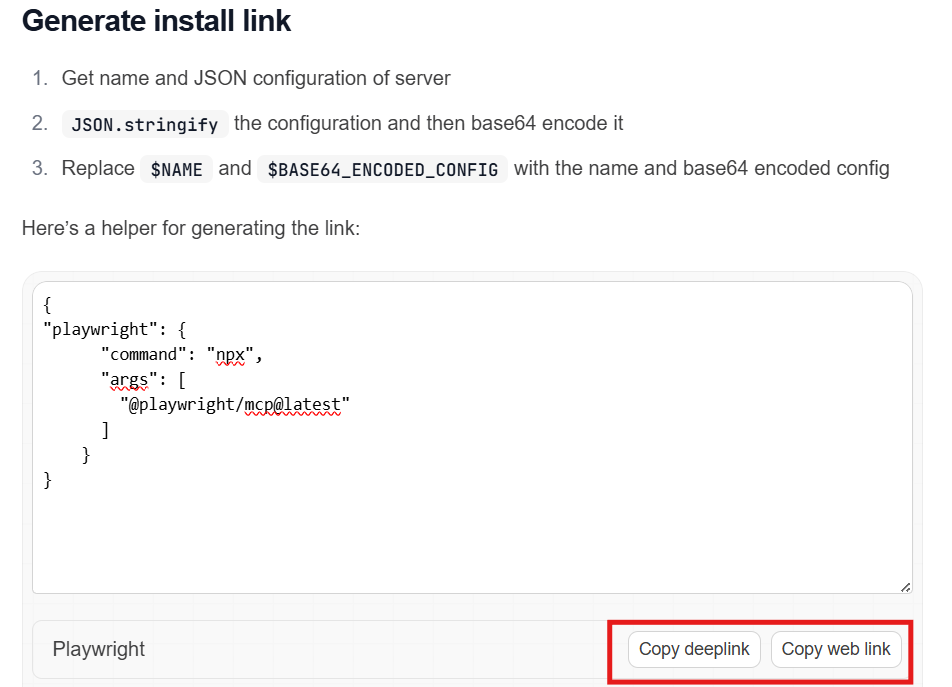
Task: Click the closing brace in the JSON
Action: (47, 480)
